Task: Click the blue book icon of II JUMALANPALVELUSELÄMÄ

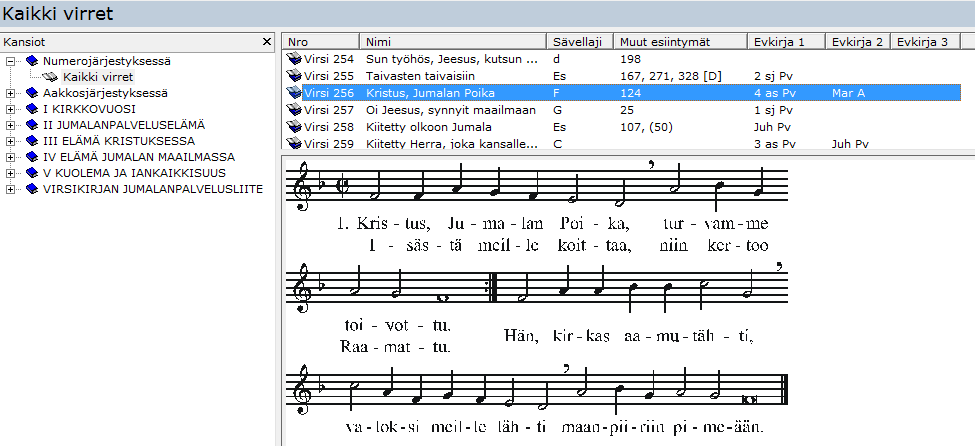Action: tap(32, 125)
